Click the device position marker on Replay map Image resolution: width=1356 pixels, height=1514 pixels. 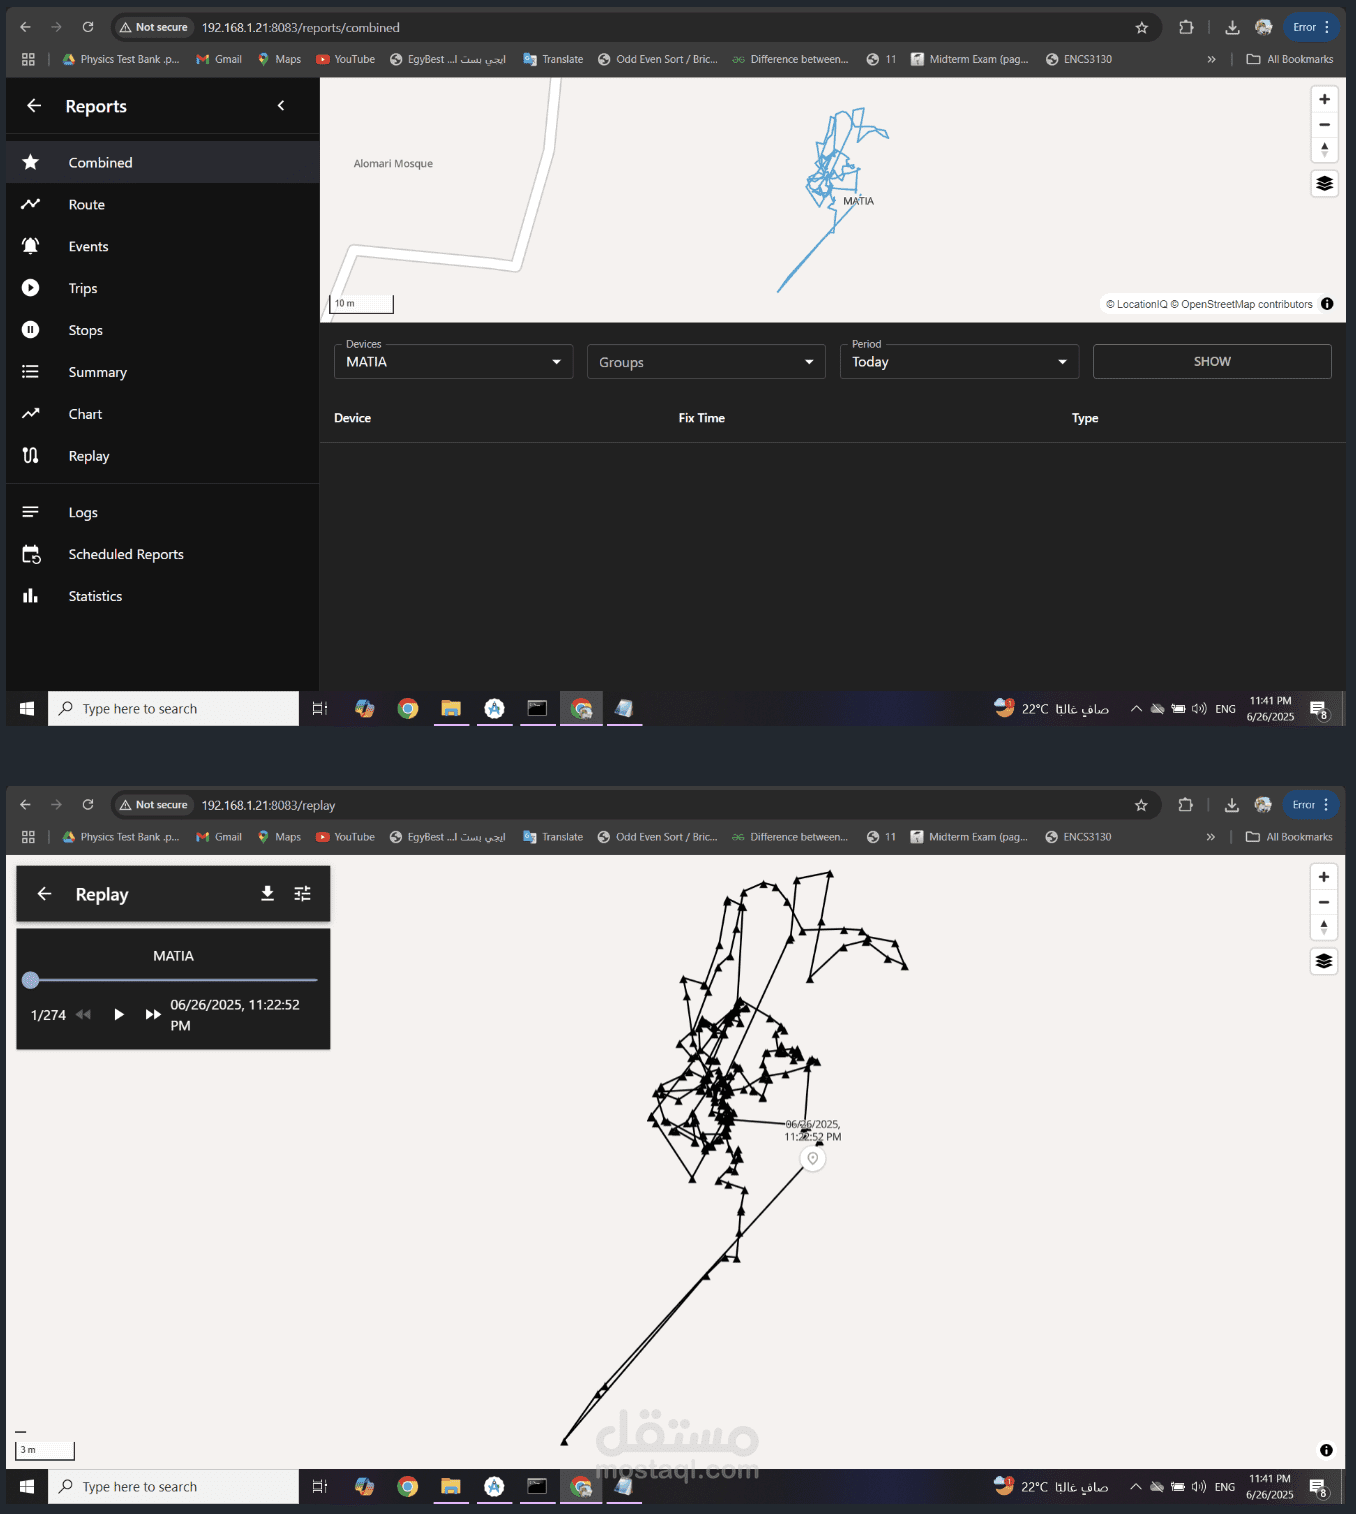tap(813, 1159)
